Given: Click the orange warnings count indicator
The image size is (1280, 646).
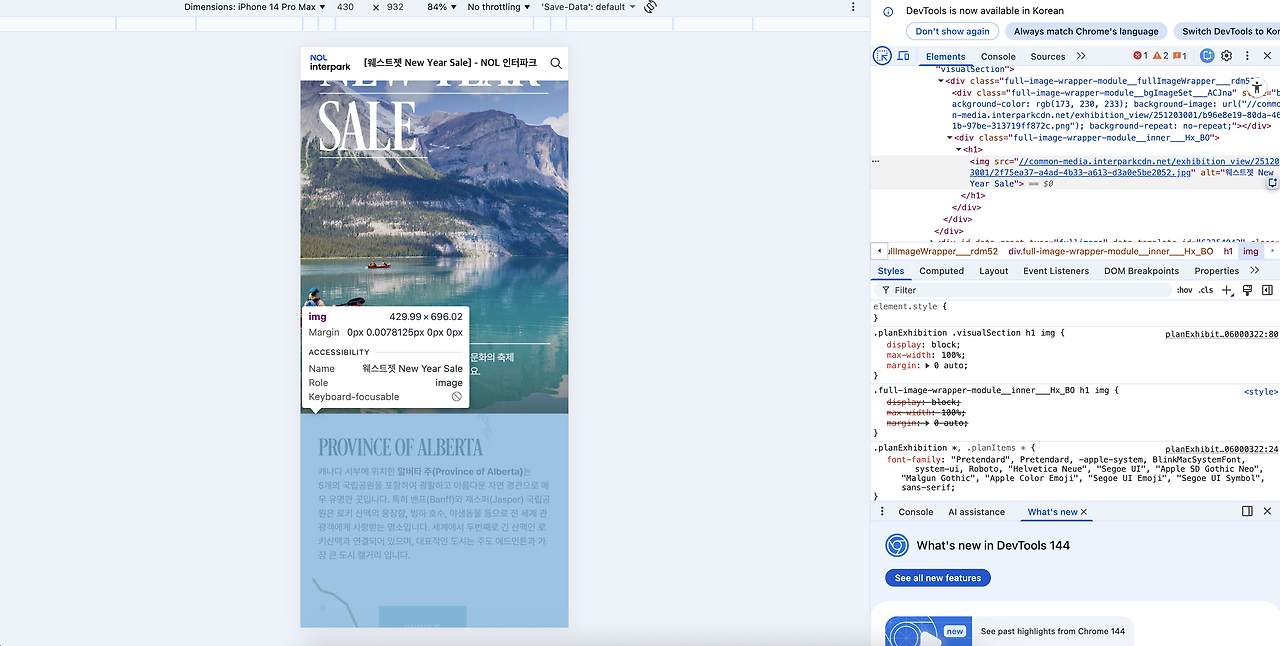Looking at the screenshot, I should [1161, 56].
